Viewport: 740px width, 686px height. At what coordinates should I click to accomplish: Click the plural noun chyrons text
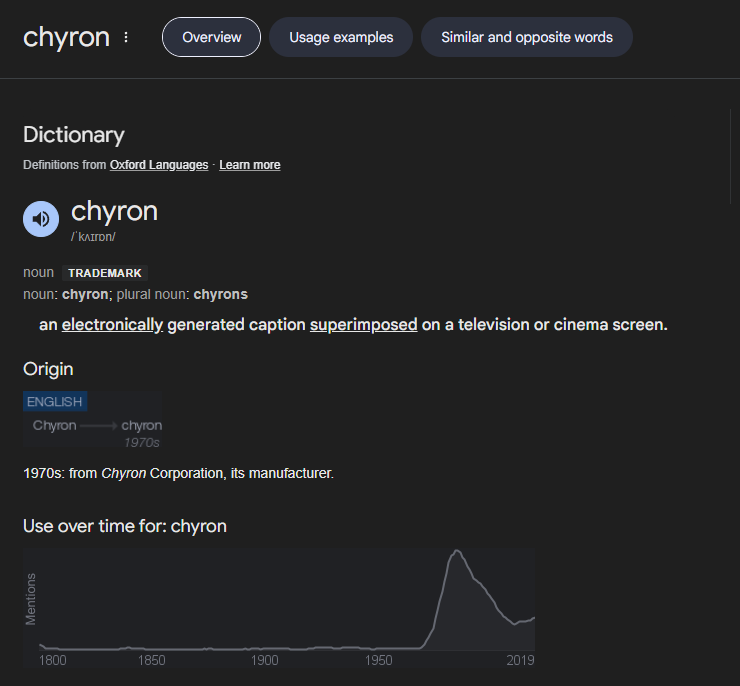click(x=220, y=294)
